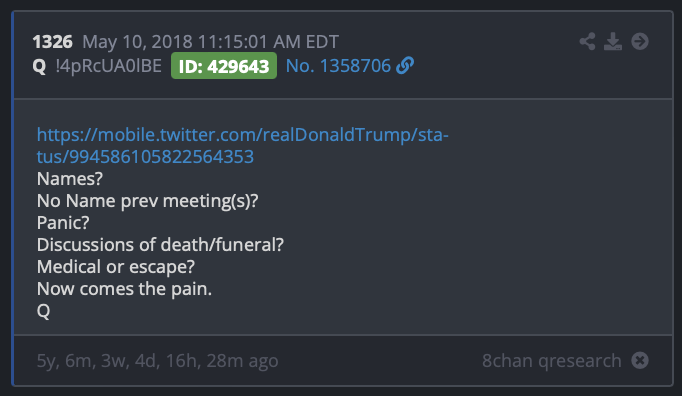The height and width of the screenshot is (396, 682).
Task: Click the 8chan qresearch board label
Action: pyautogui.click(x=552, y=360)
